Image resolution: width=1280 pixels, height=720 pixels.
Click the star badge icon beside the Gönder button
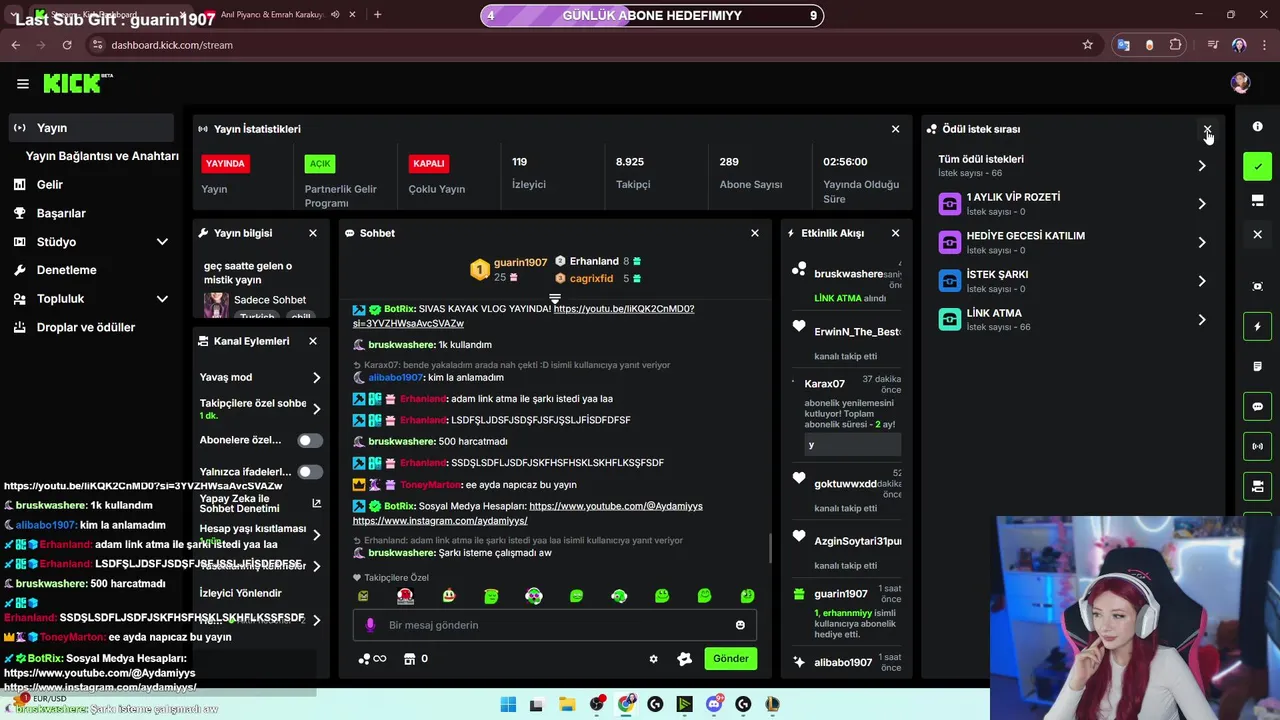[684, 659]
